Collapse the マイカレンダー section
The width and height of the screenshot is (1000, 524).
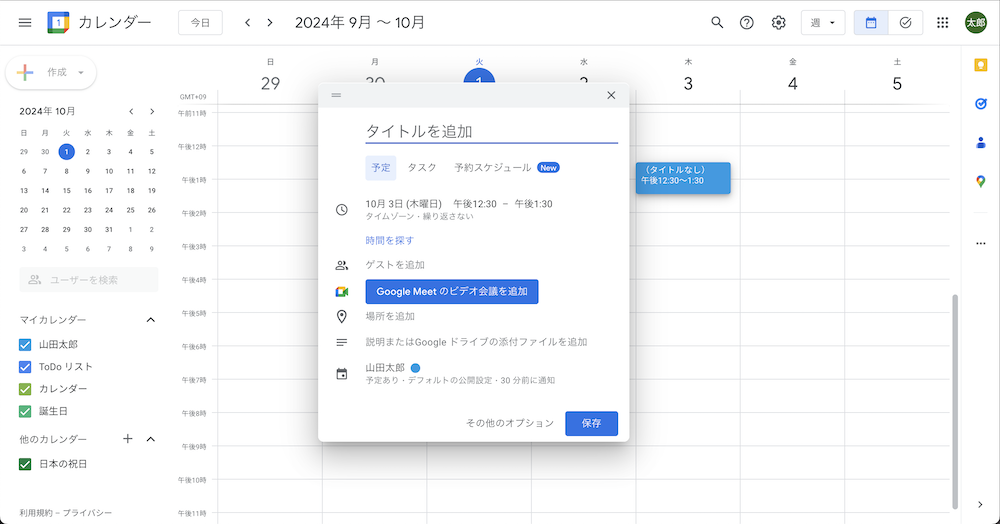tap(151, 320)
